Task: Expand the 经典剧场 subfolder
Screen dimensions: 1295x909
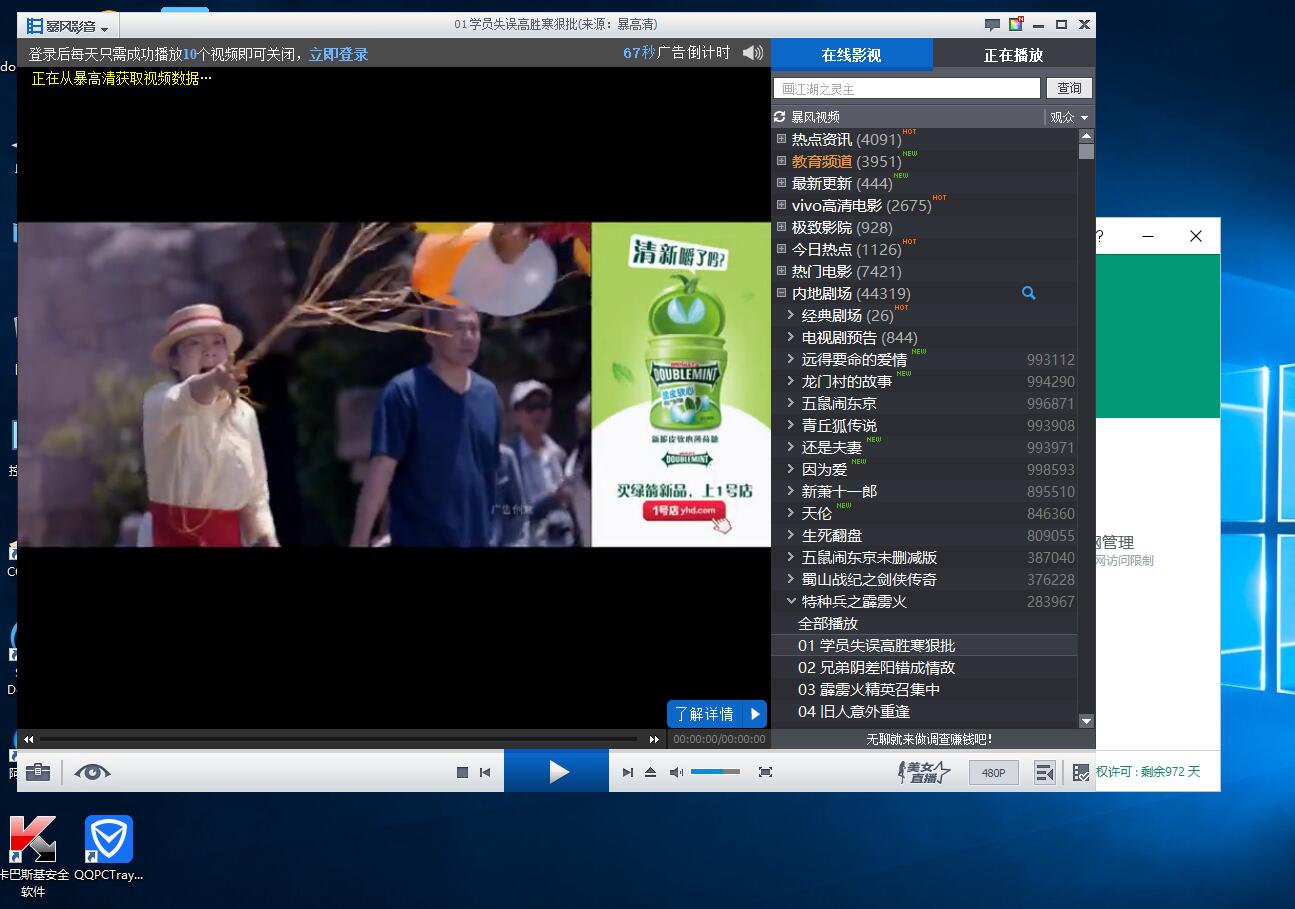Action: pyautogui.click(x=791, y=315)
